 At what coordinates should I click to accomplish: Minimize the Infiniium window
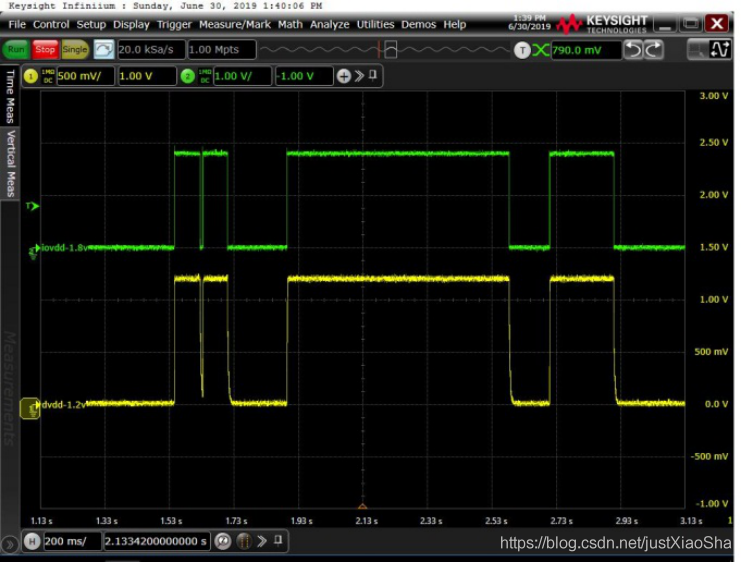pos(665,24)
